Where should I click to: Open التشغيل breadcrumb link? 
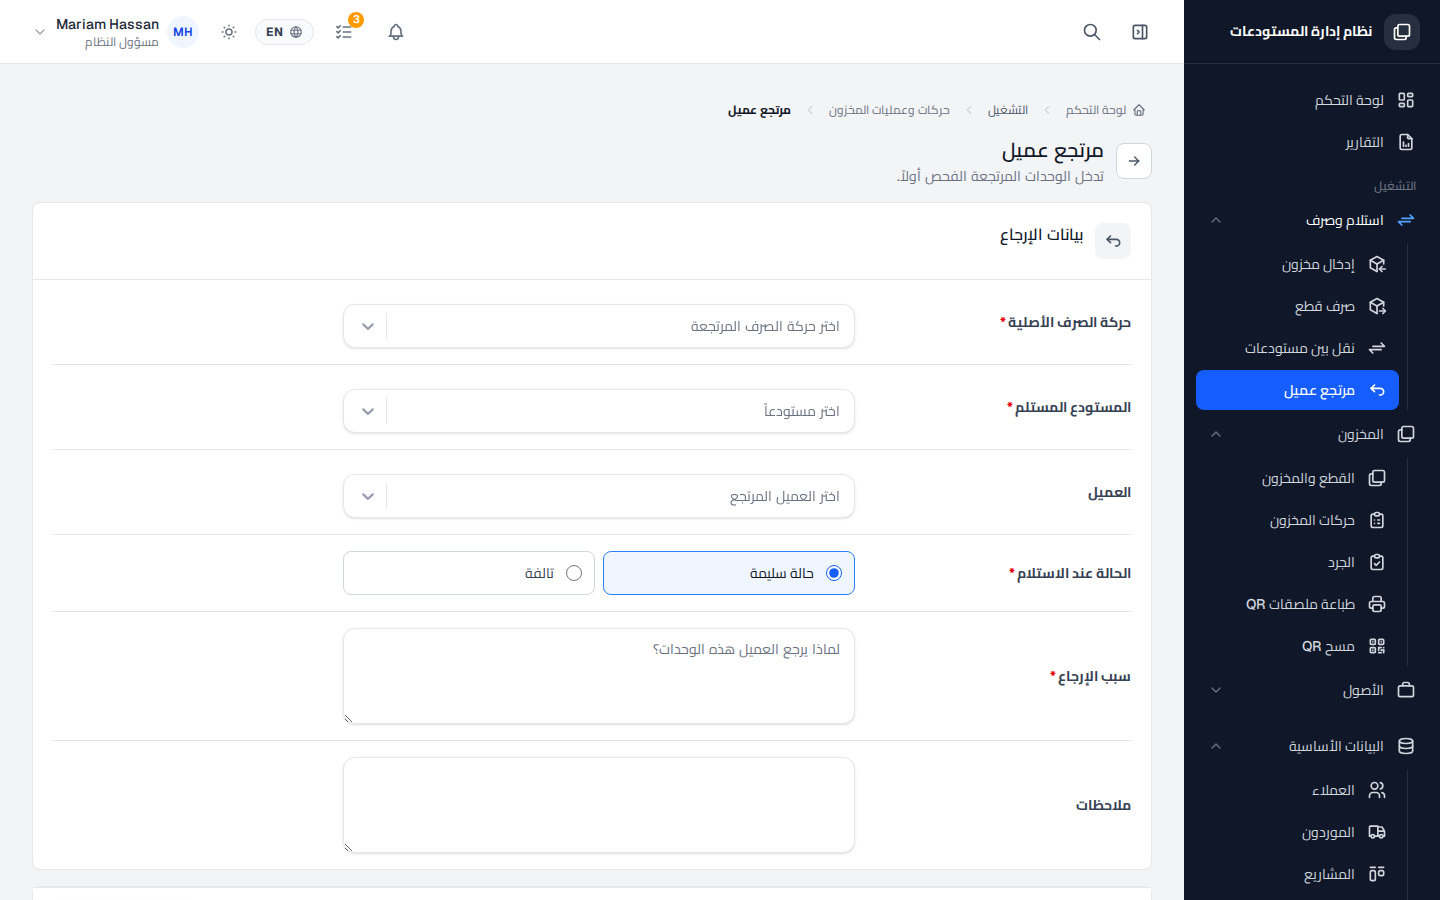click(x=1008, y=110)
